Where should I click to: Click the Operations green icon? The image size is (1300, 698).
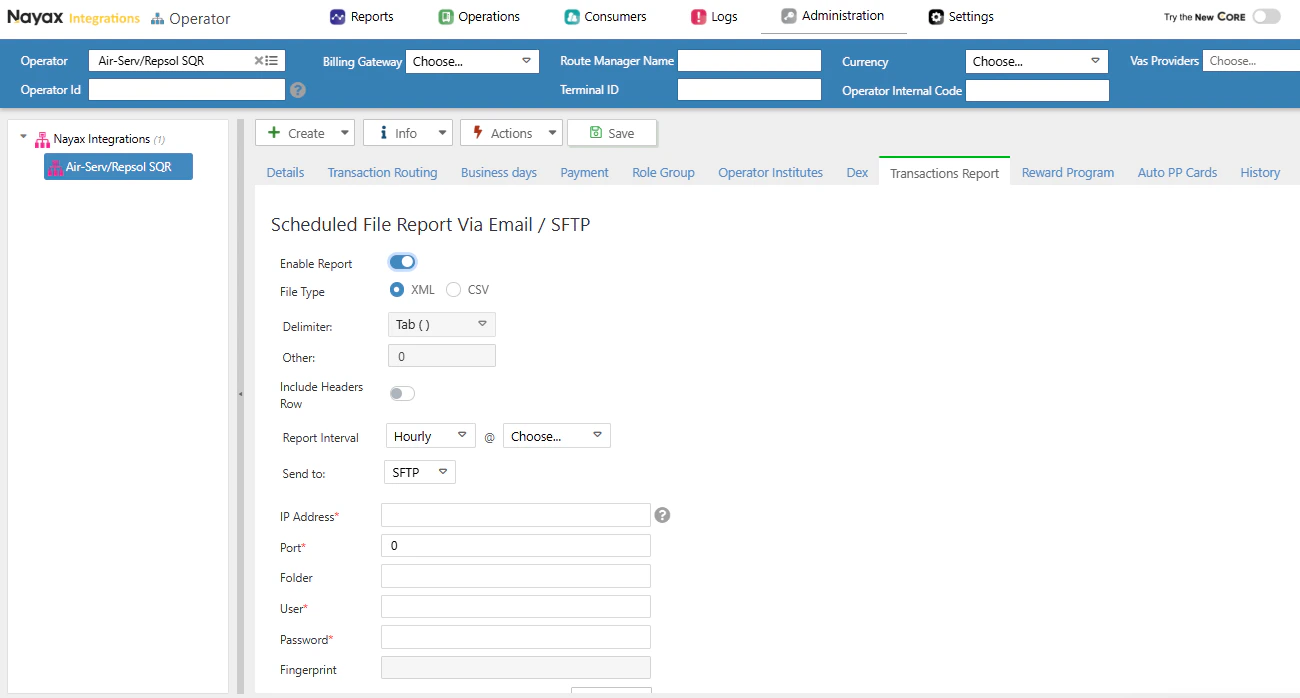pos(446,17)
